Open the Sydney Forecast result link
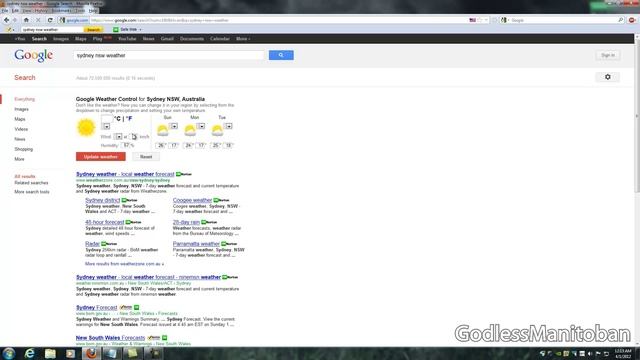 coord(96,307)
